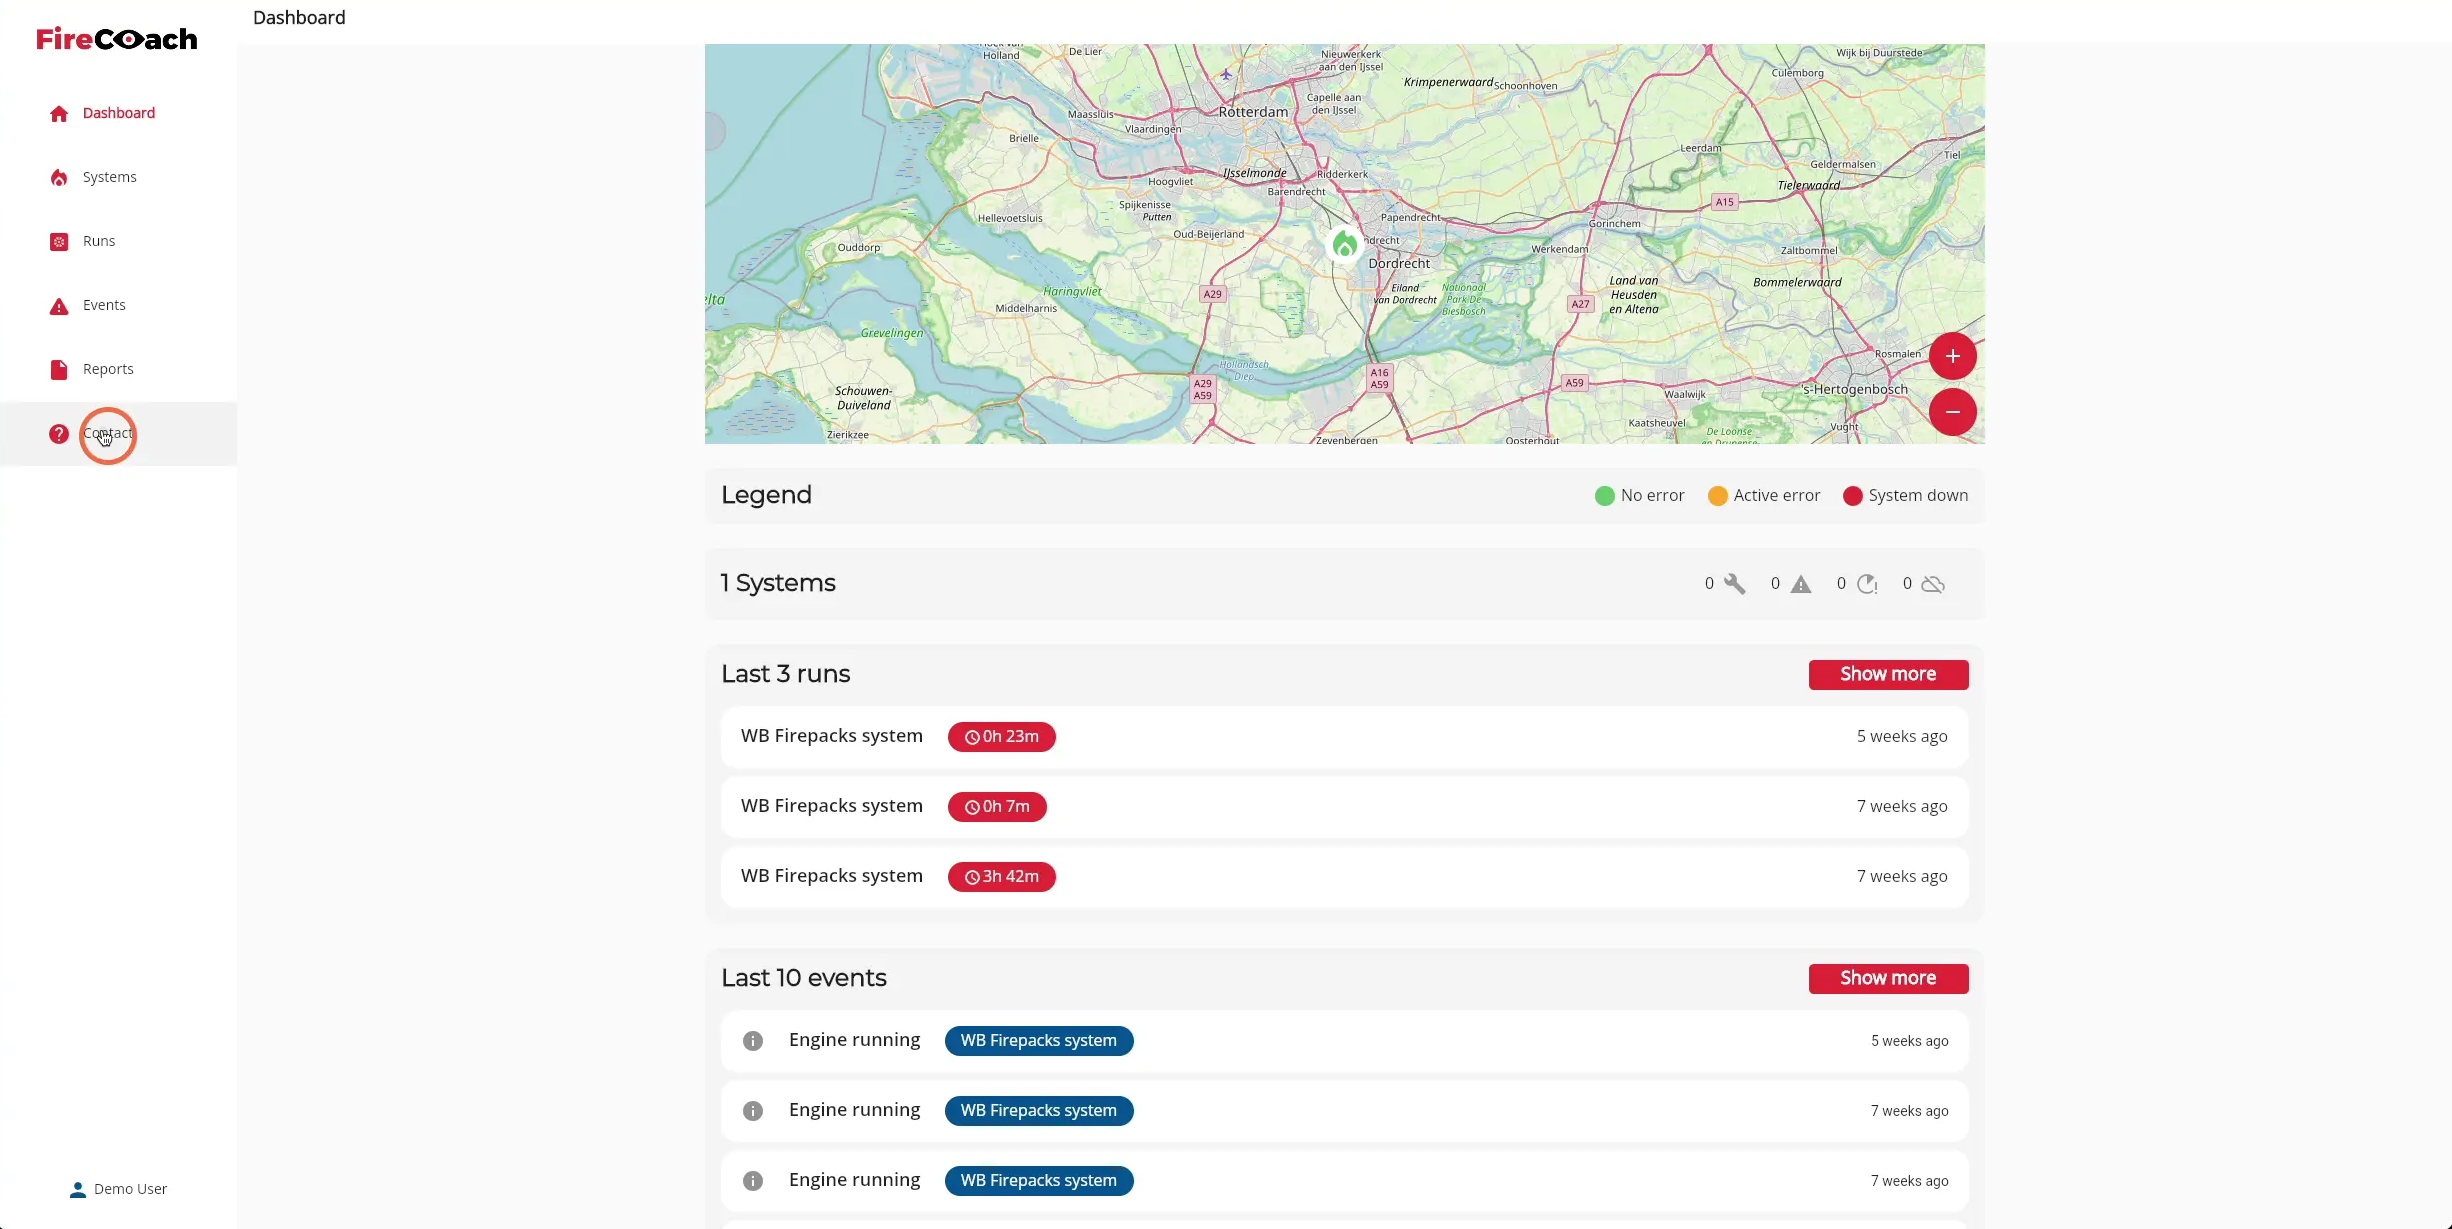
Task: Open the Contact menu item
Action: (x=119, y=433)
